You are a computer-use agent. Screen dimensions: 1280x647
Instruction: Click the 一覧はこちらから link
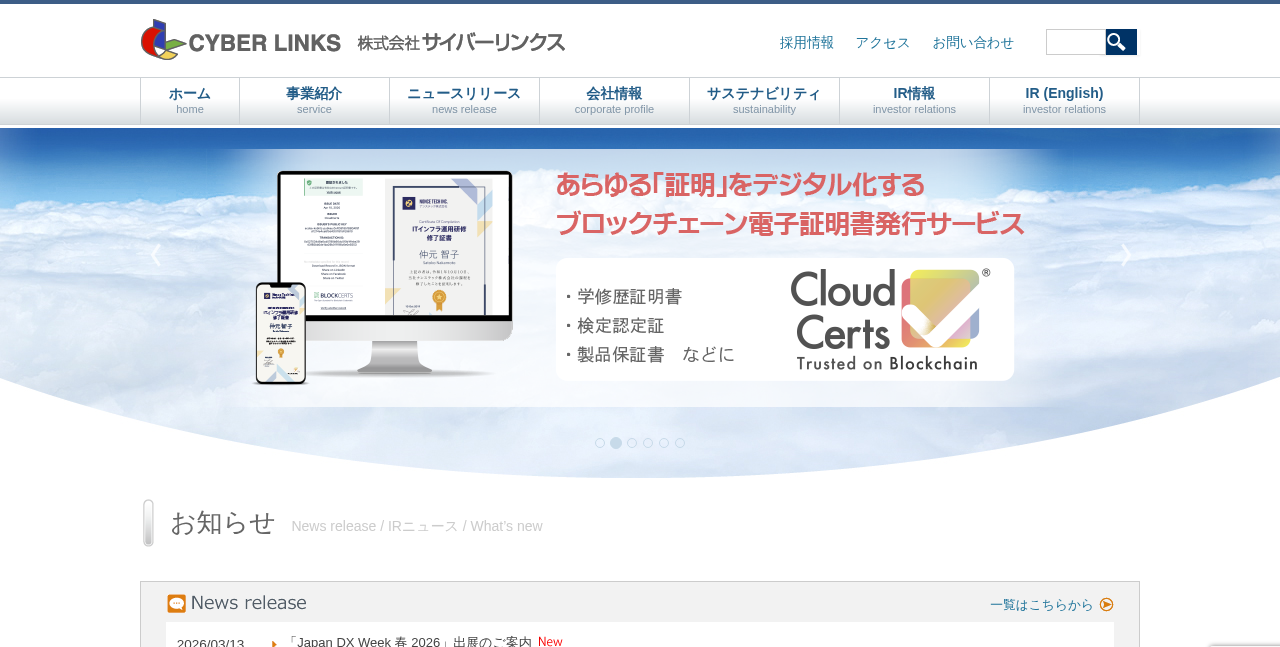[1042, 605]
